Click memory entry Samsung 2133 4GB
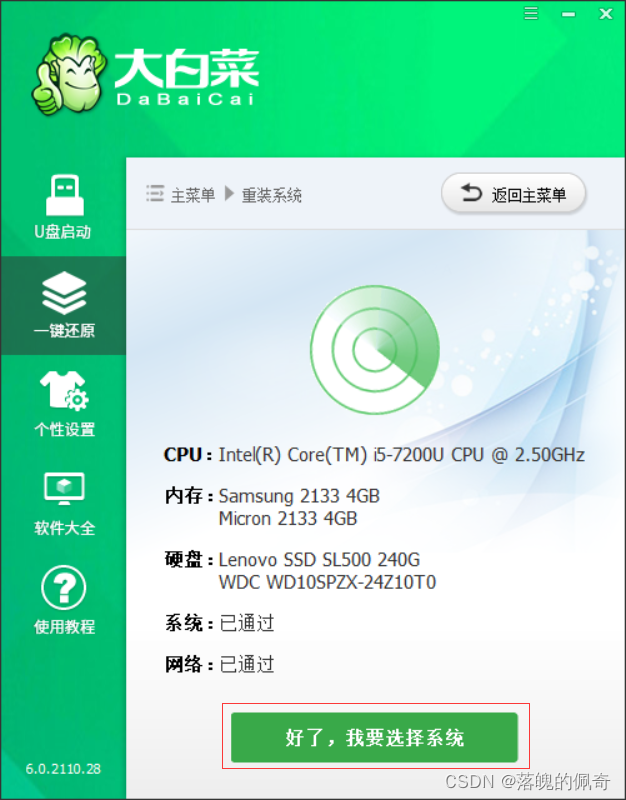 (299, 495)
